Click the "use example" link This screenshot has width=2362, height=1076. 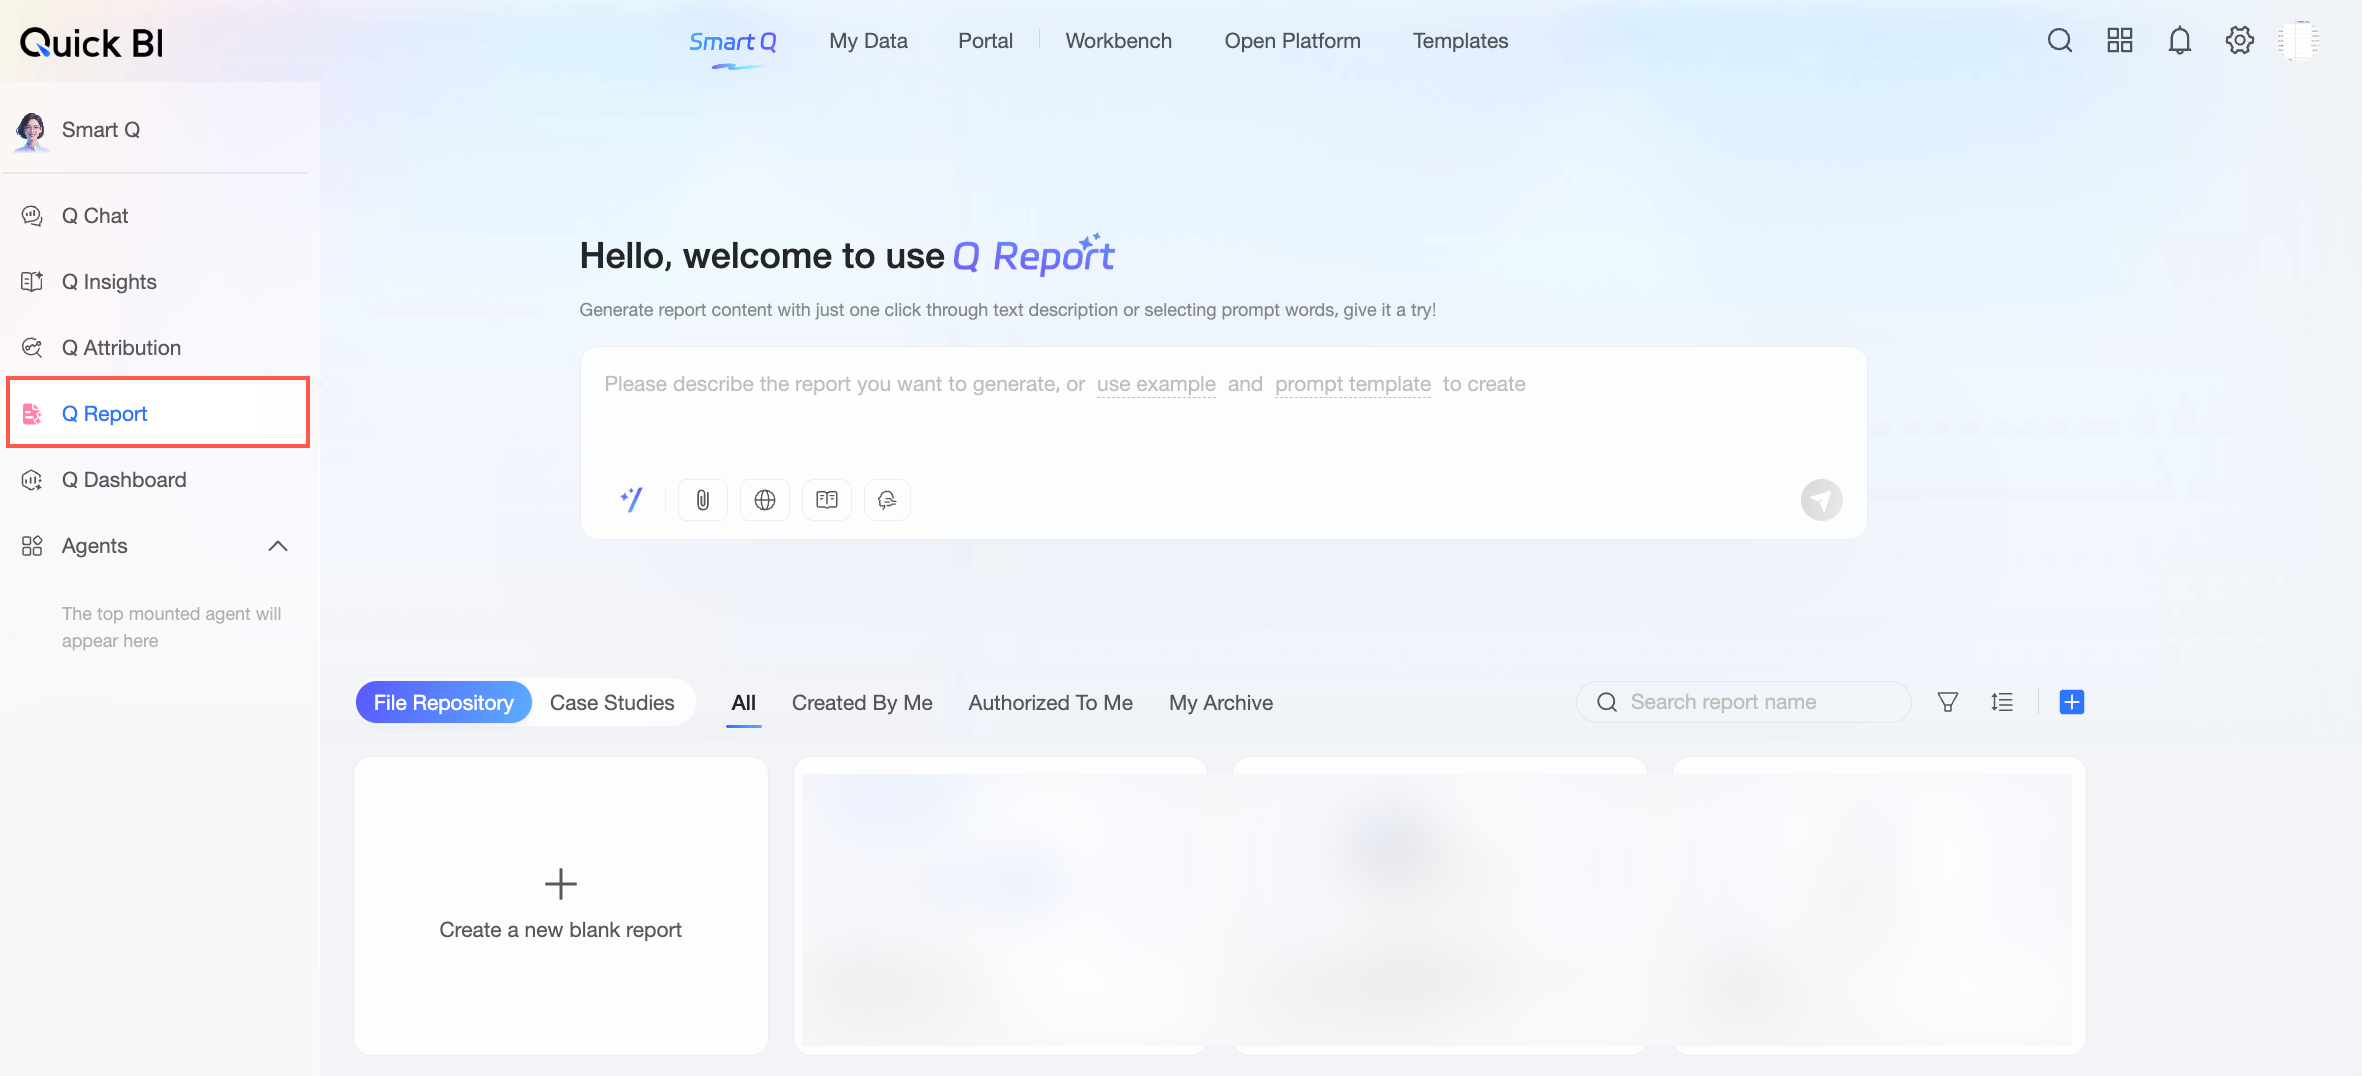pyautogui.click(x=1156, y=384)
